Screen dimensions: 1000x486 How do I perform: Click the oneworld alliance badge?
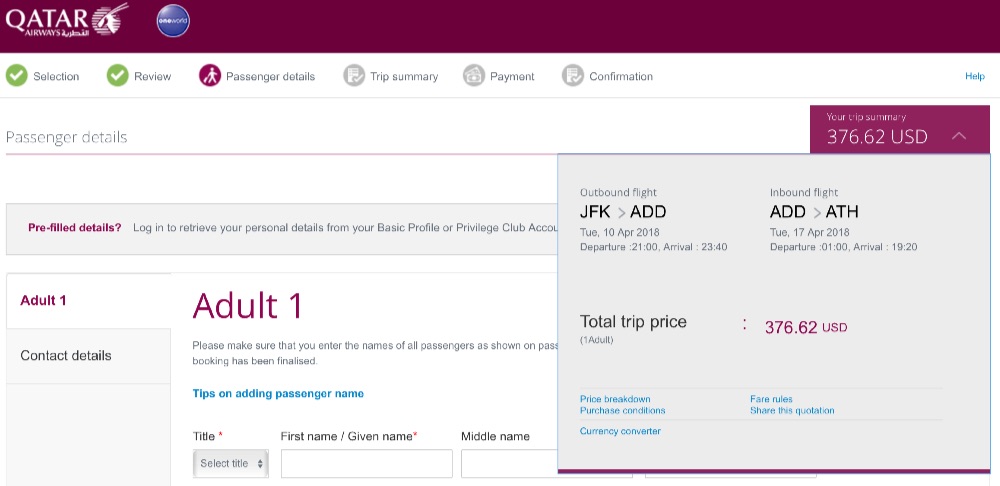(173, 20)
